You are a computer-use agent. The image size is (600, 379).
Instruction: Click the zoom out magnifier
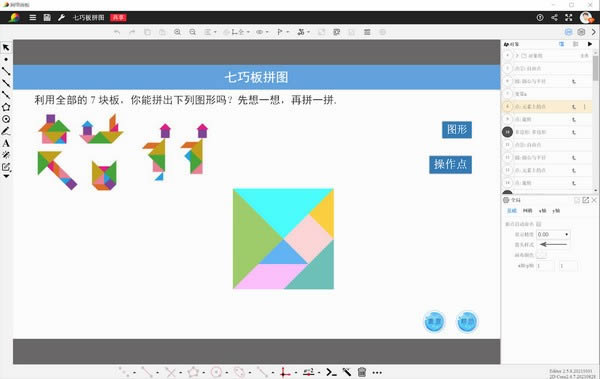coord(192,32)
